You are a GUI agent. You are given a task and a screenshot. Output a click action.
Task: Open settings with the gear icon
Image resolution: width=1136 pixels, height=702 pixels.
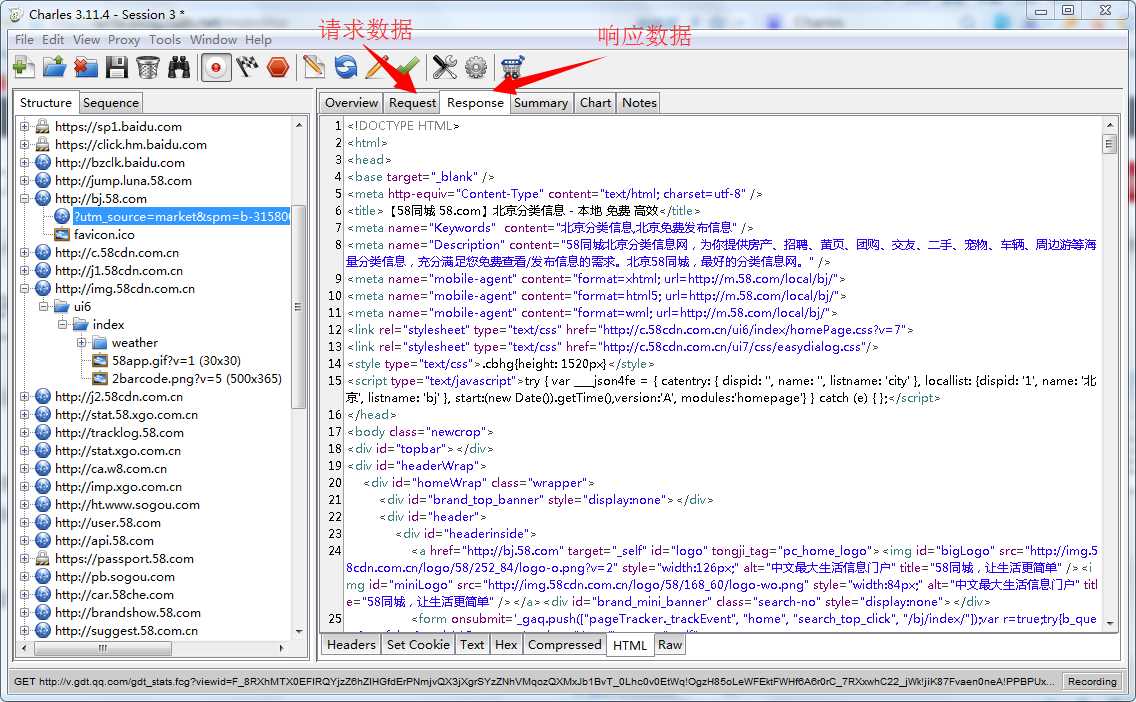(476, 67)
